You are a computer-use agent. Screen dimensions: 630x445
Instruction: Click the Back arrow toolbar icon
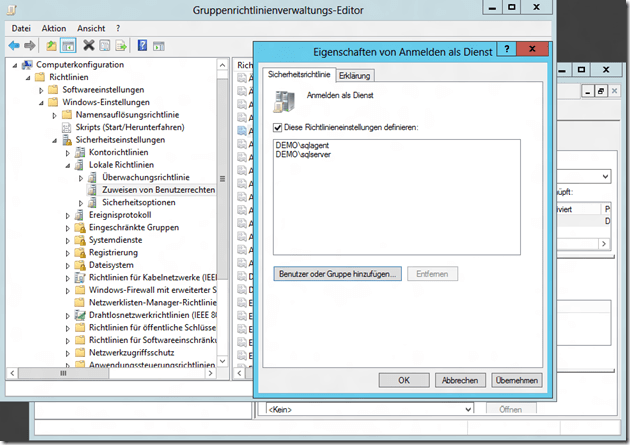tap(14, 46)
